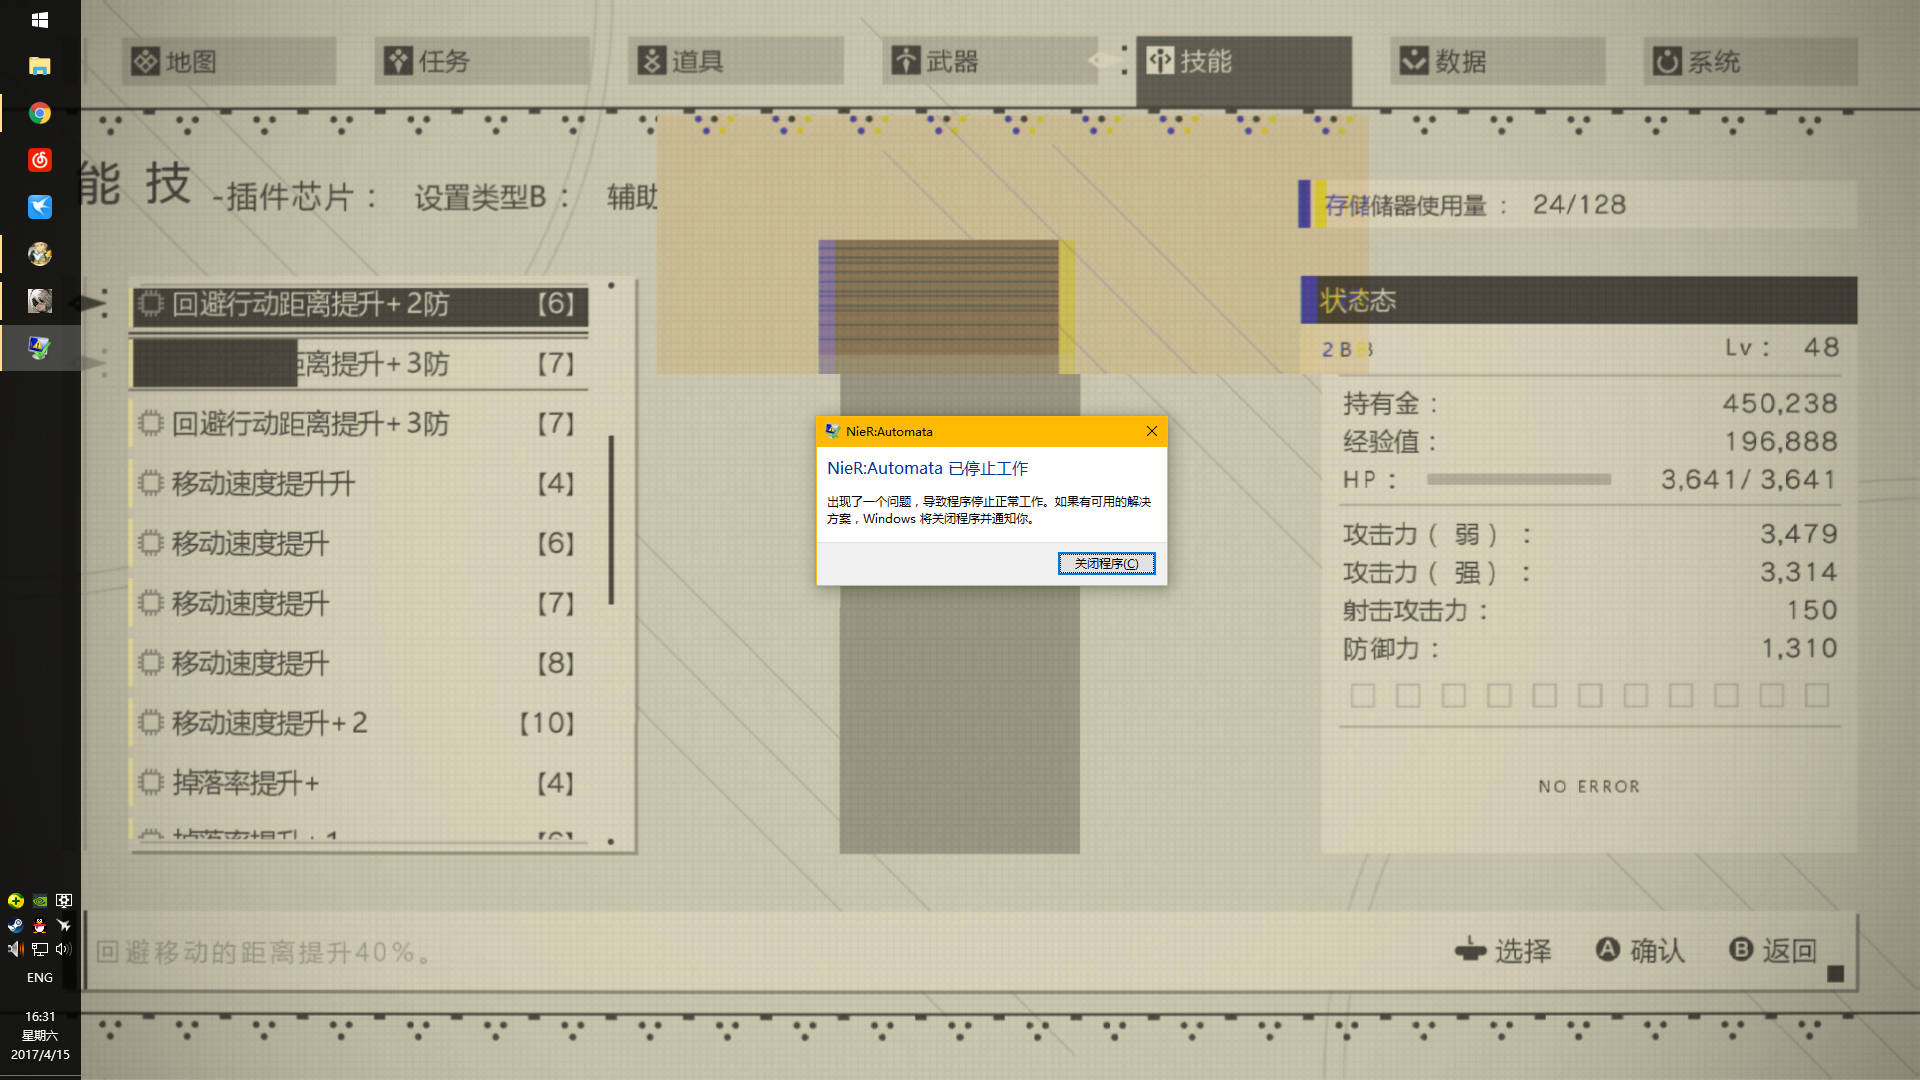Open the QQ penguin tray icon

click(40, 925)
